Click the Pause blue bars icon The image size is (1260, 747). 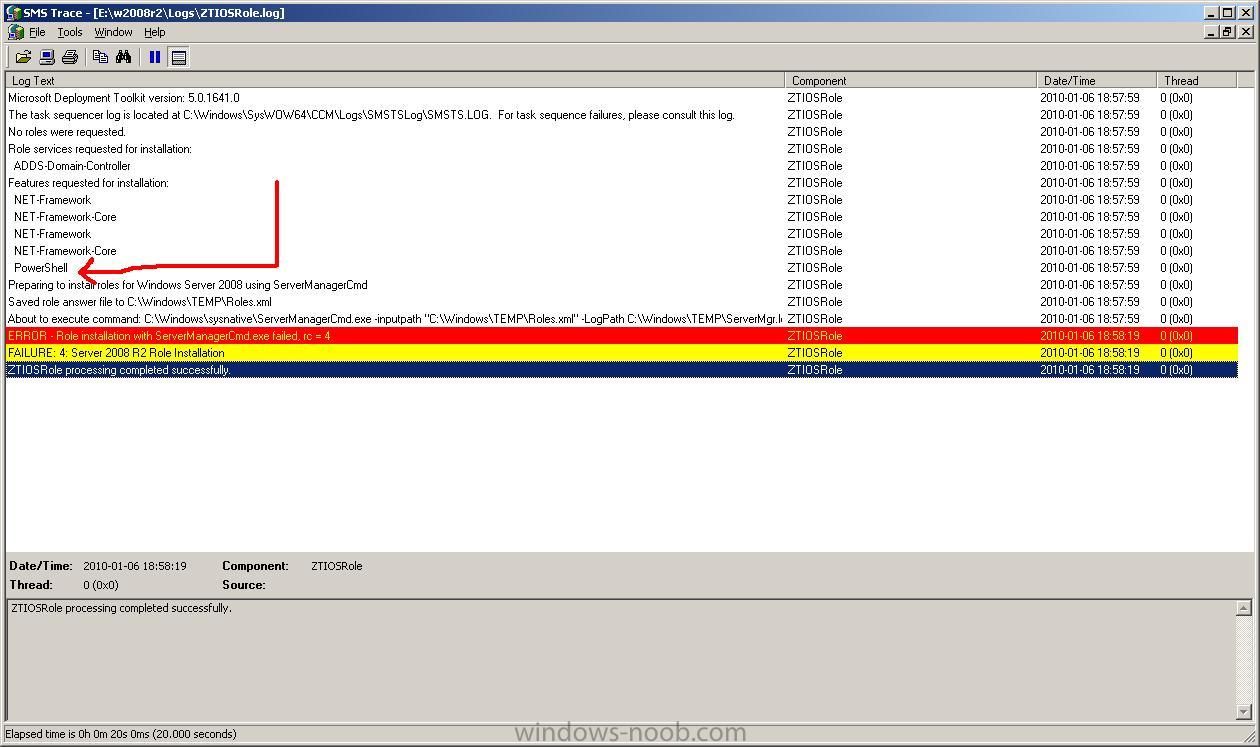(x=155, y=57)
